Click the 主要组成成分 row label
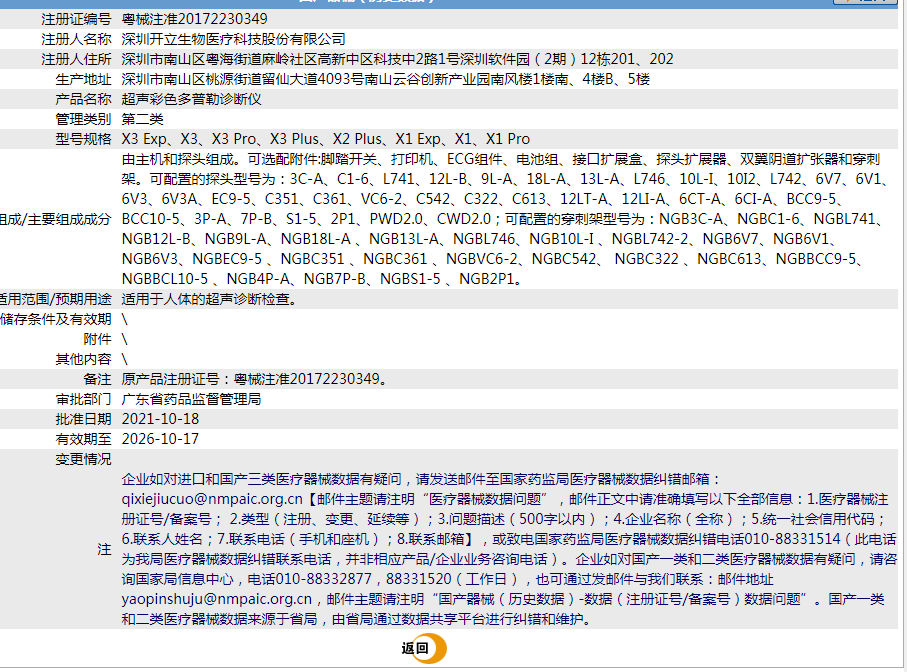 pyautogui.click(x=56, y=219)
